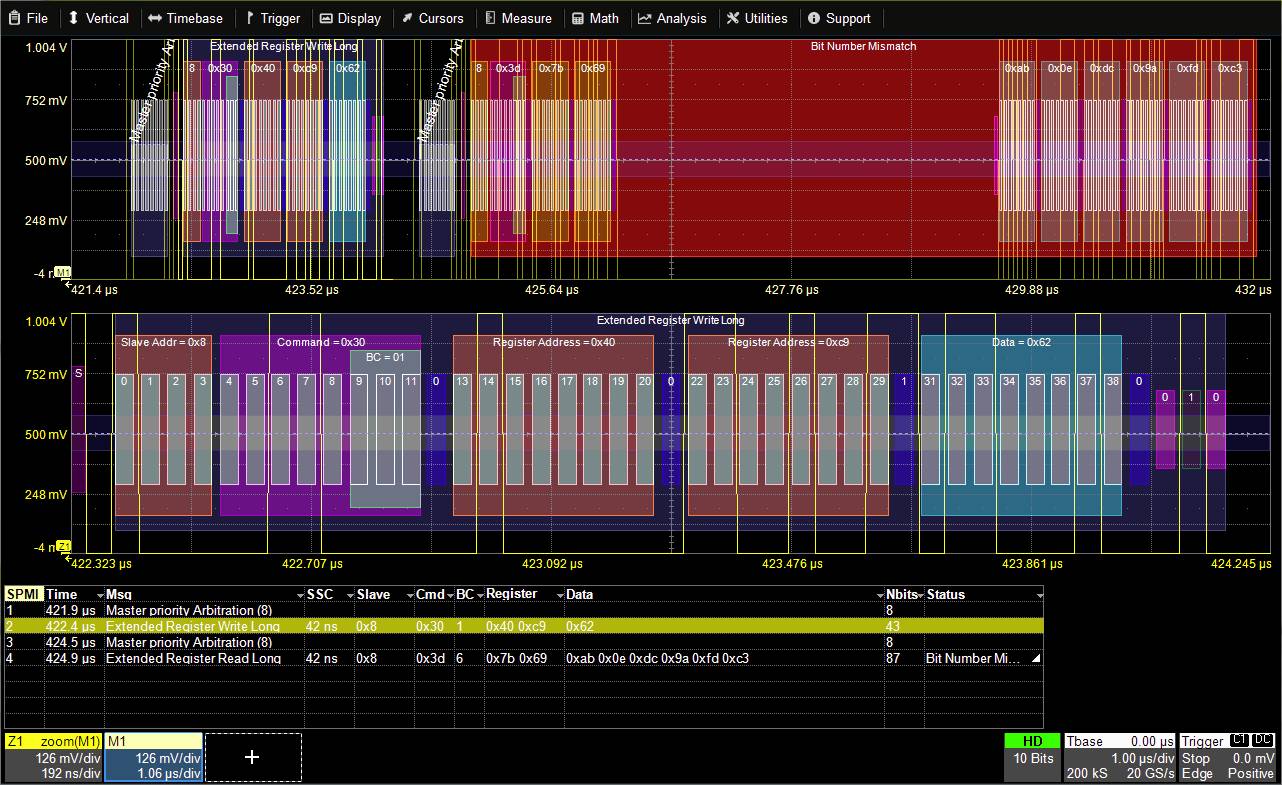The image size is (1282, 785).
Task: Click the Analysis chart icon
Action: pyautogui.click(x=645, y=17)
